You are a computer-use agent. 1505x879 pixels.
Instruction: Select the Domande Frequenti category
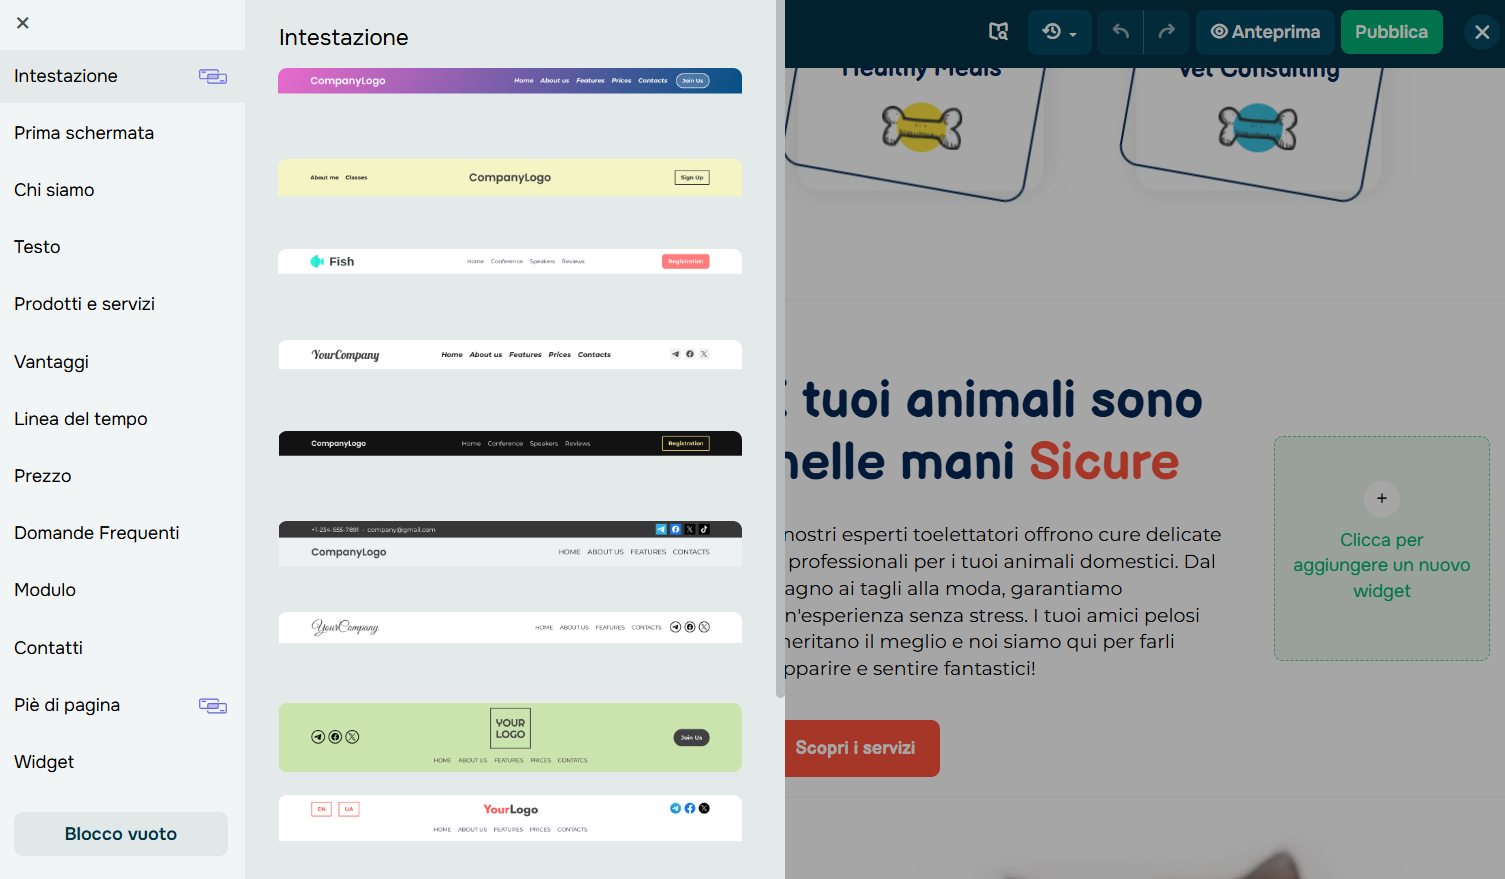tap(96, 533)
